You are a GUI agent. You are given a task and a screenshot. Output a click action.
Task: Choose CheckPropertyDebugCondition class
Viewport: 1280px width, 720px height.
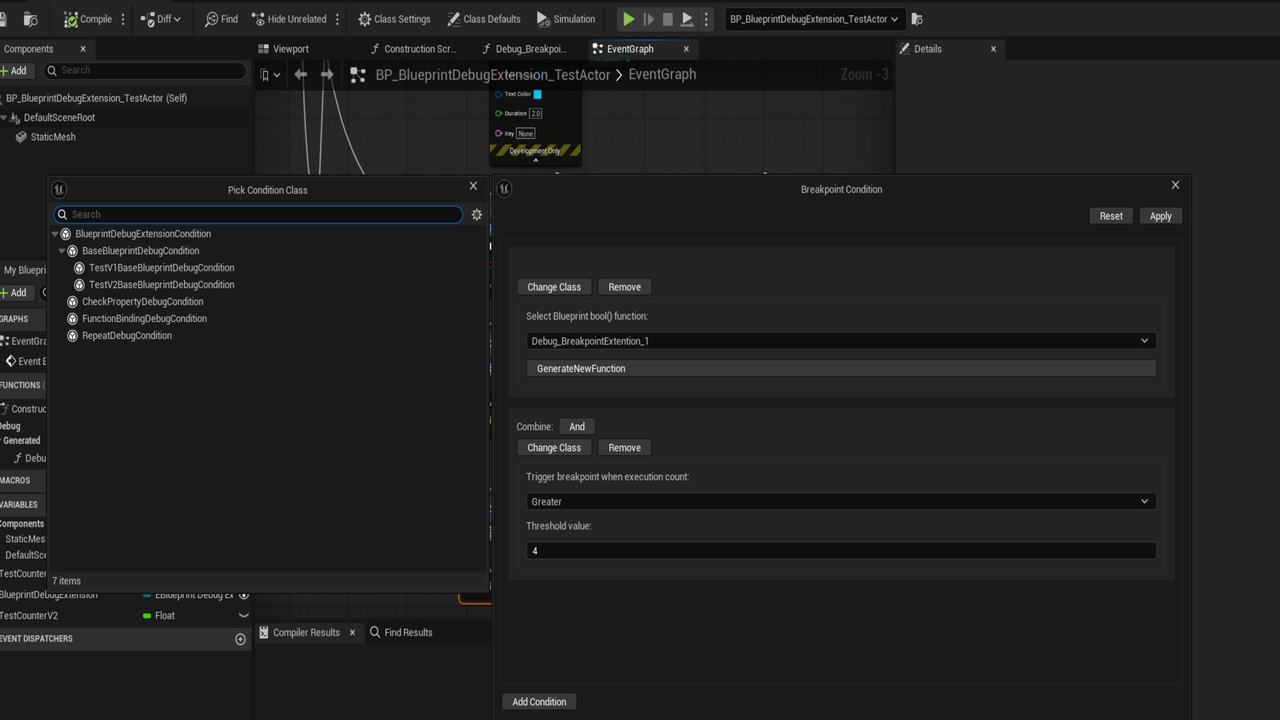[x=142, y=302]
